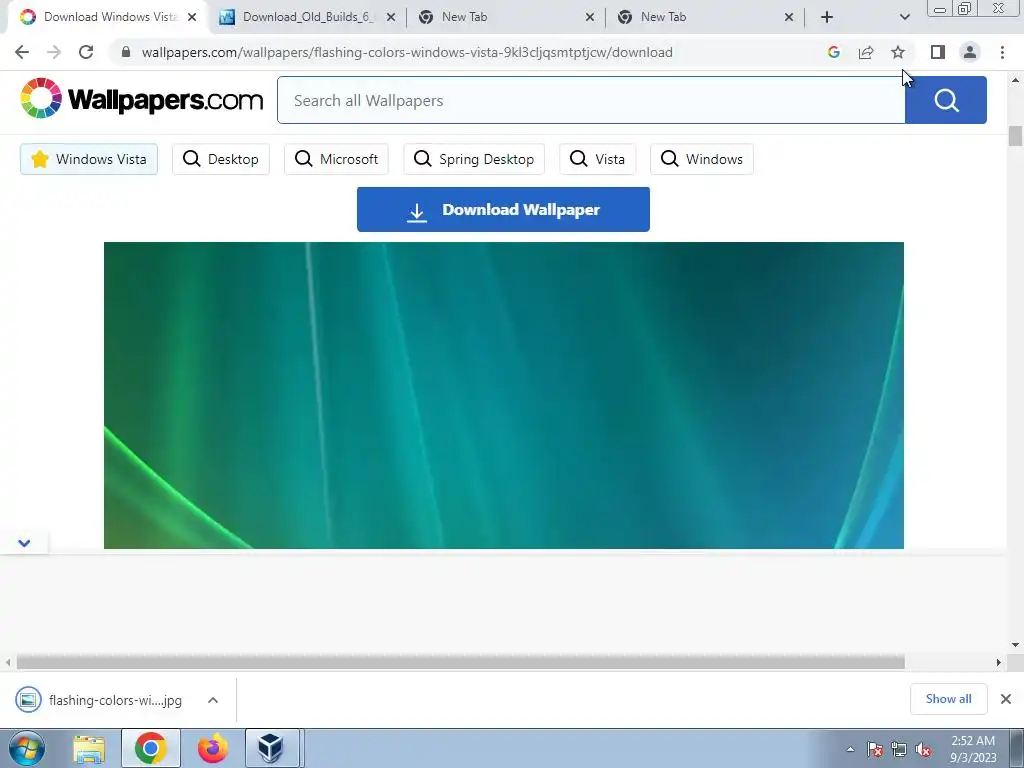Reload the page with the refresh icon
The width and height of the screenshot is (1024, 768).
tap(86, 52)
